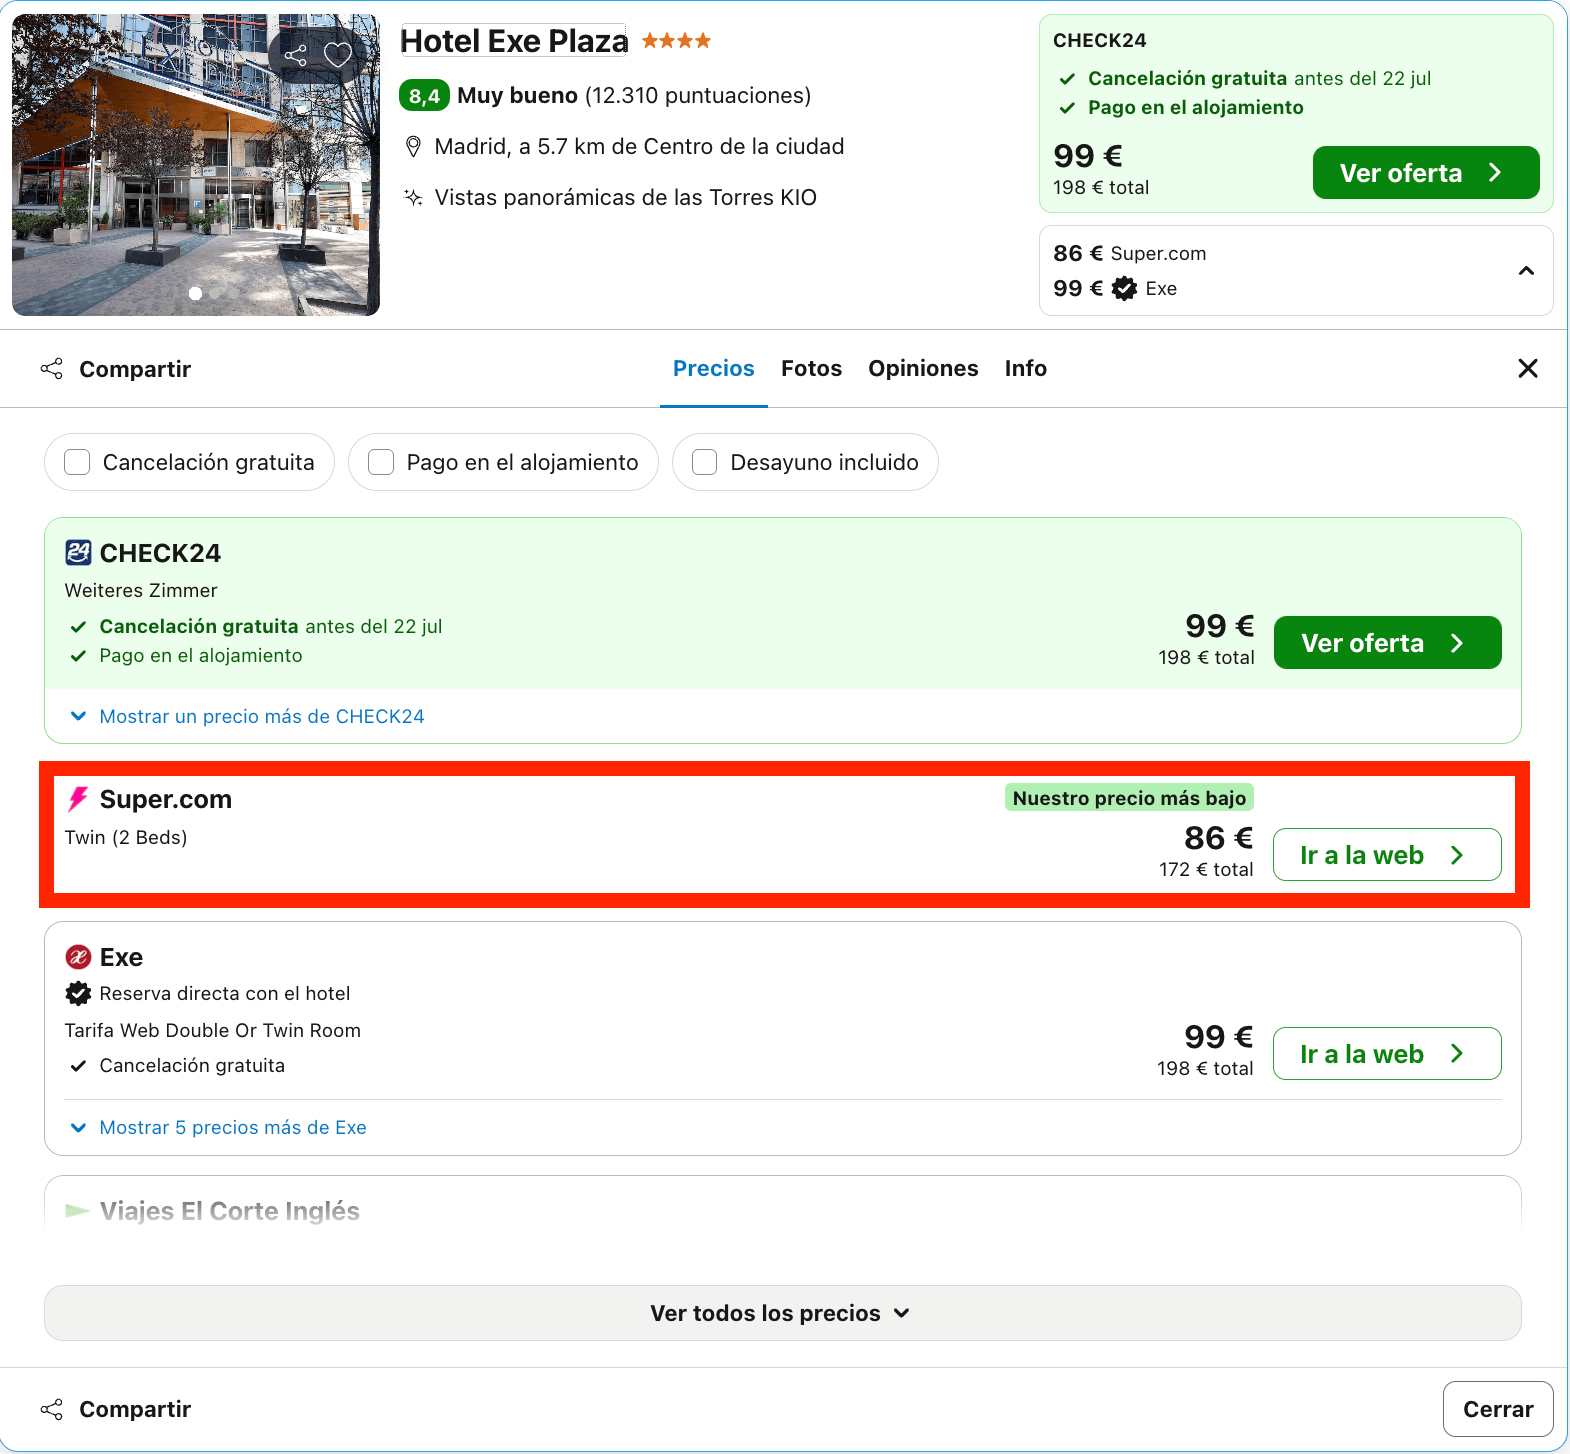Click the share icon beside top Compartir
The width and height of the screenshot is (1570, 1454).
coord(52,369)
